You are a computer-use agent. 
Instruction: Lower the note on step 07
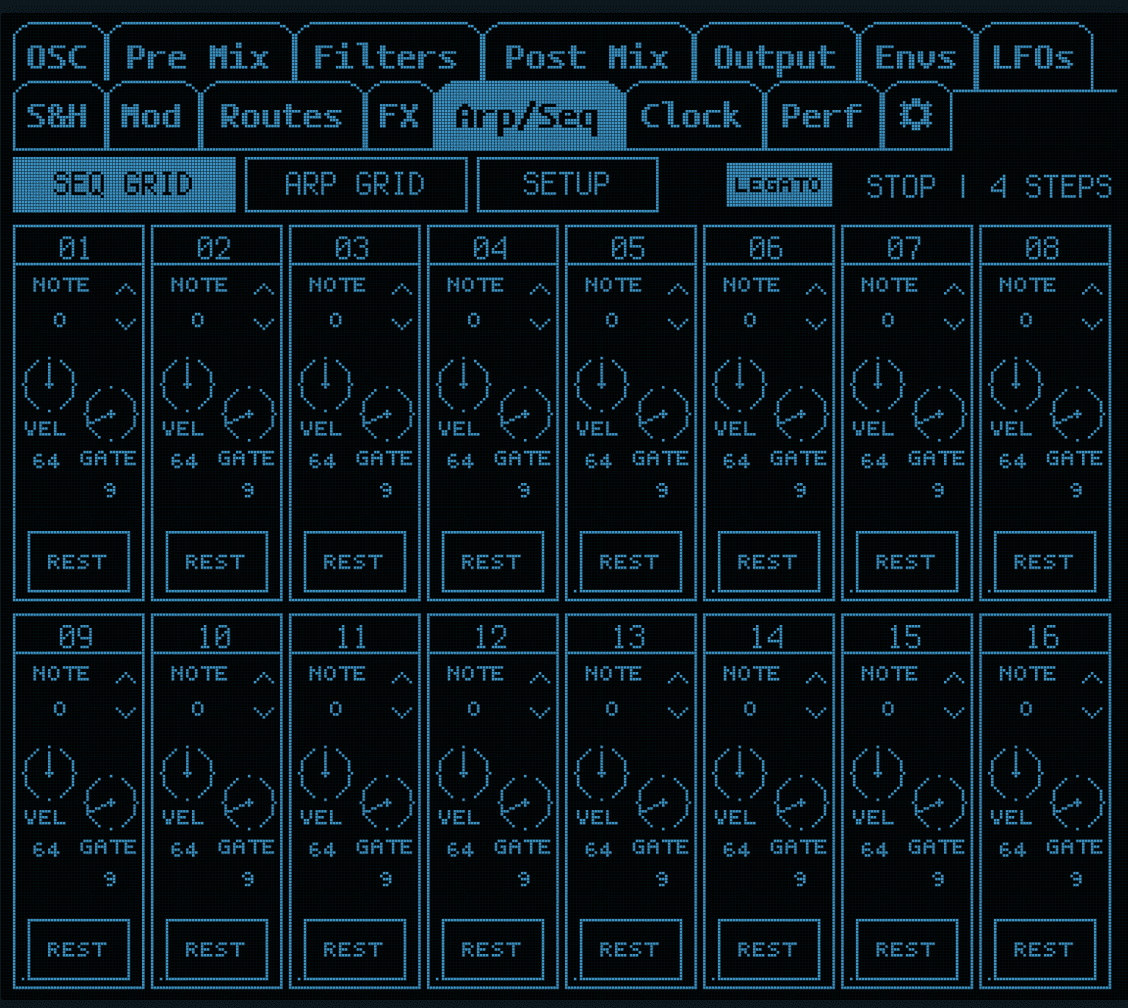coord(955,324)
